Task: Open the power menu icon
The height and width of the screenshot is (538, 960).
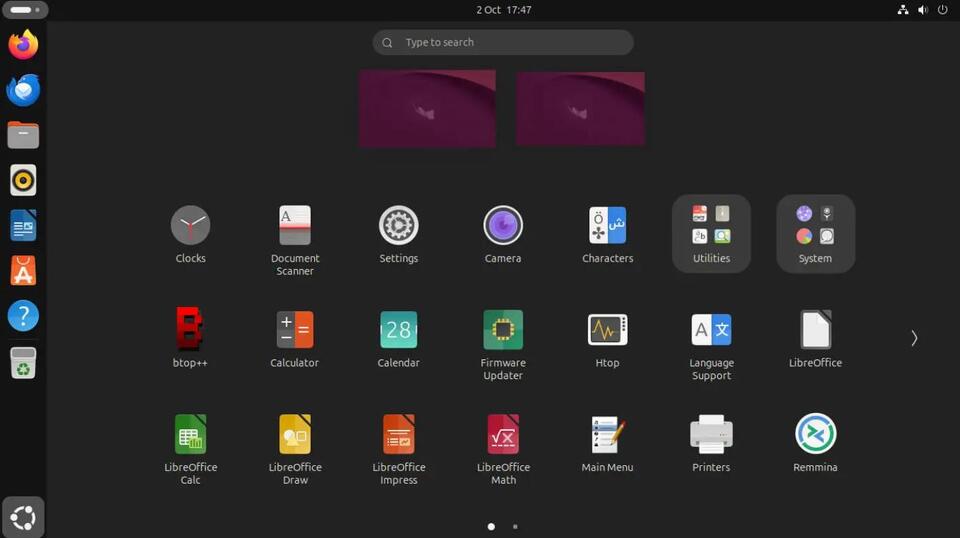Action: [942, 10]
